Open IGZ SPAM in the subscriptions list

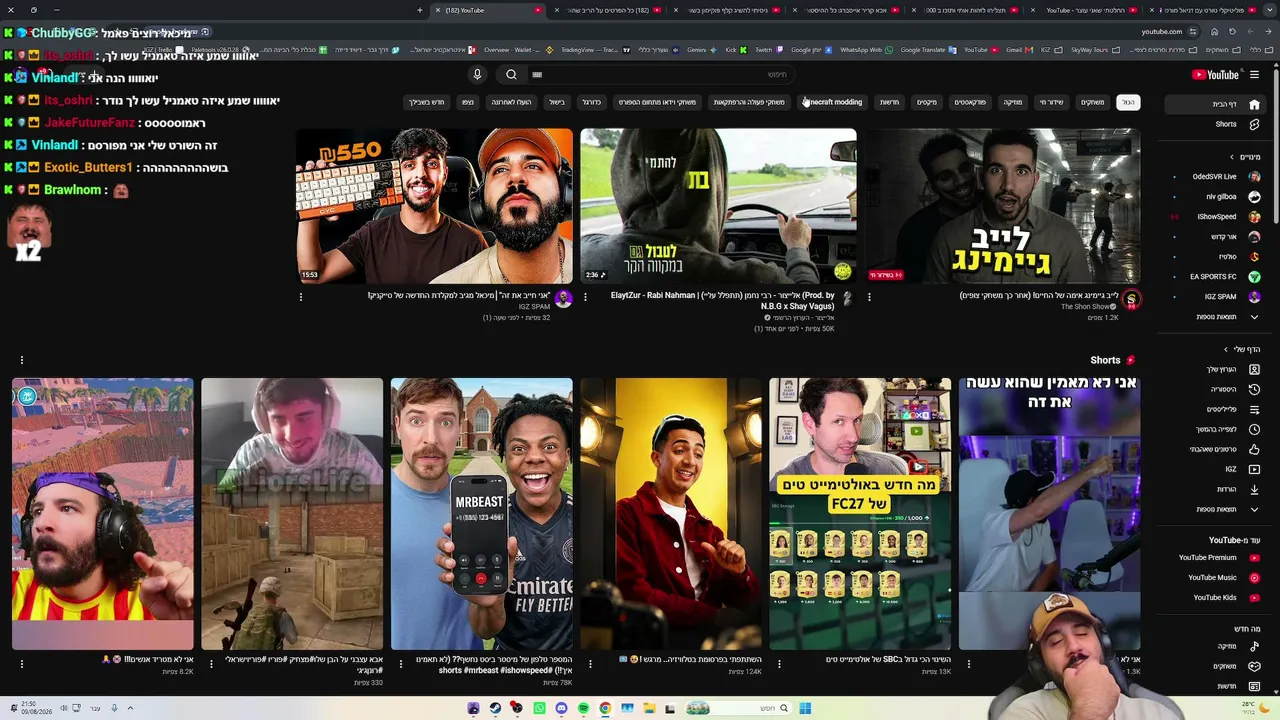(1215, 297)
